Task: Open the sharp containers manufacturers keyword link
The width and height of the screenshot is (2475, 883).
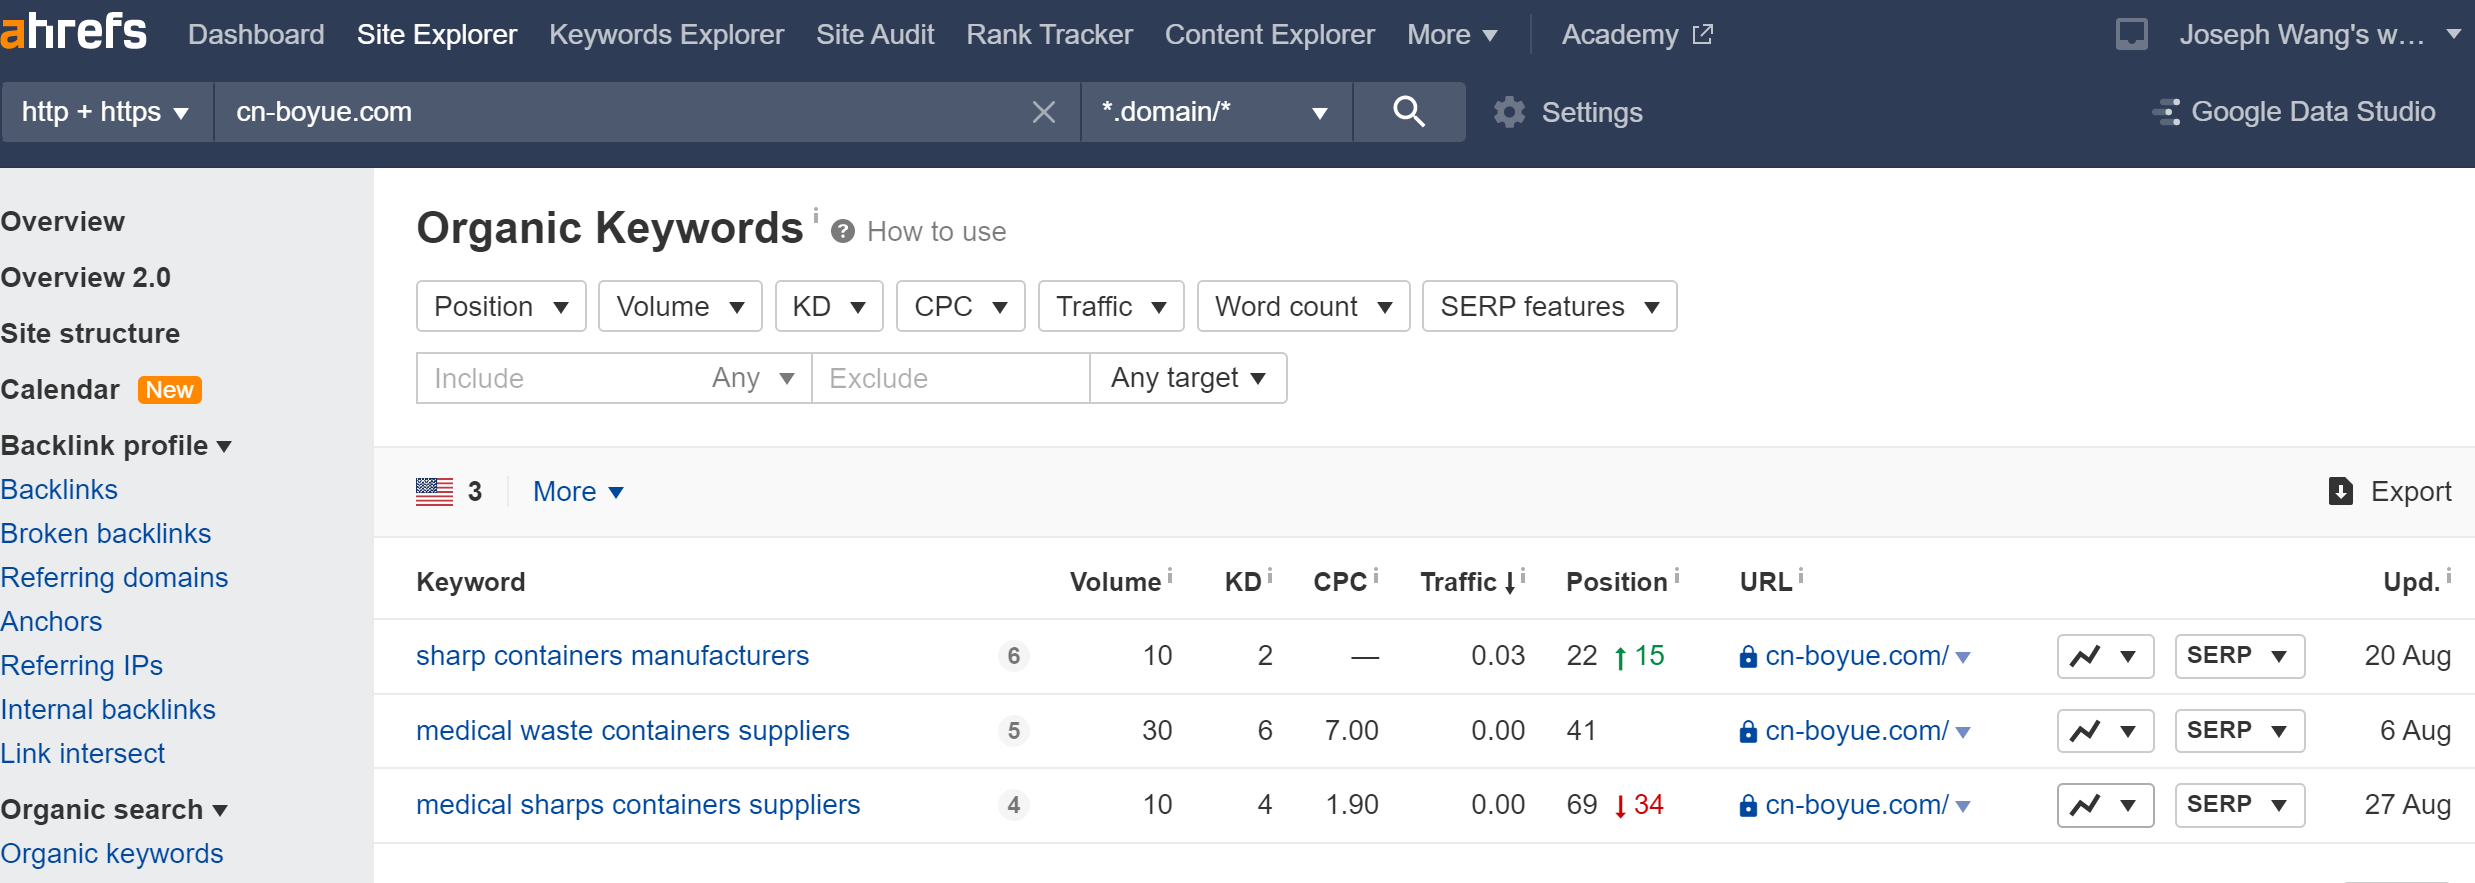Action: click(612, 656)
